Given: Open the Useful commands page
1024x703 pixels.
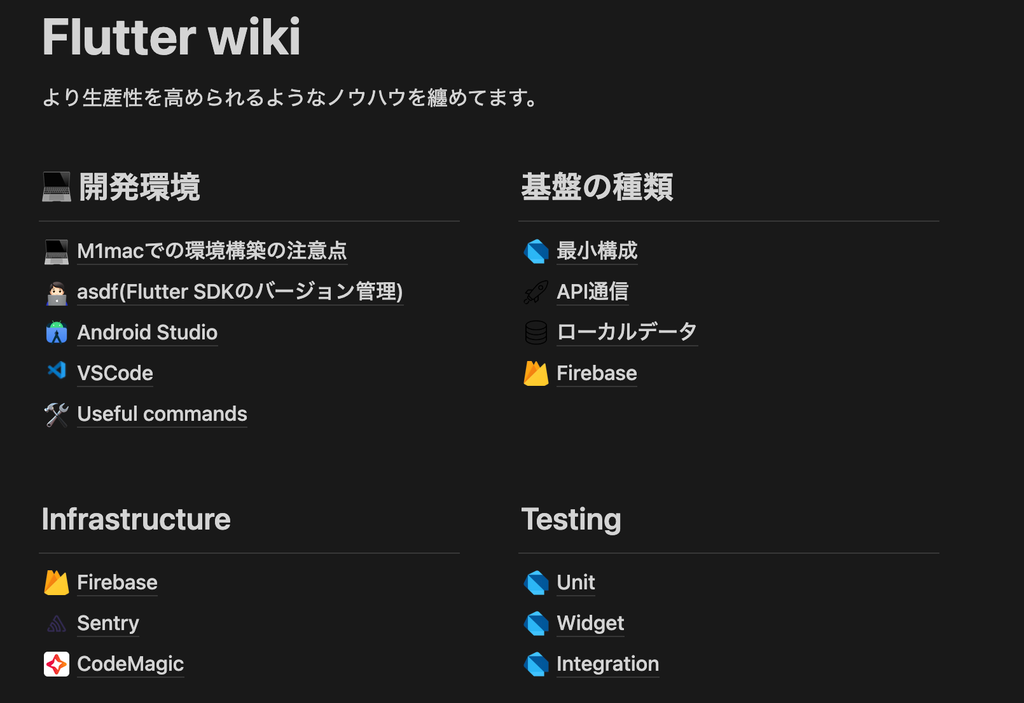Looking at the screenshot, I should point(162,414).
